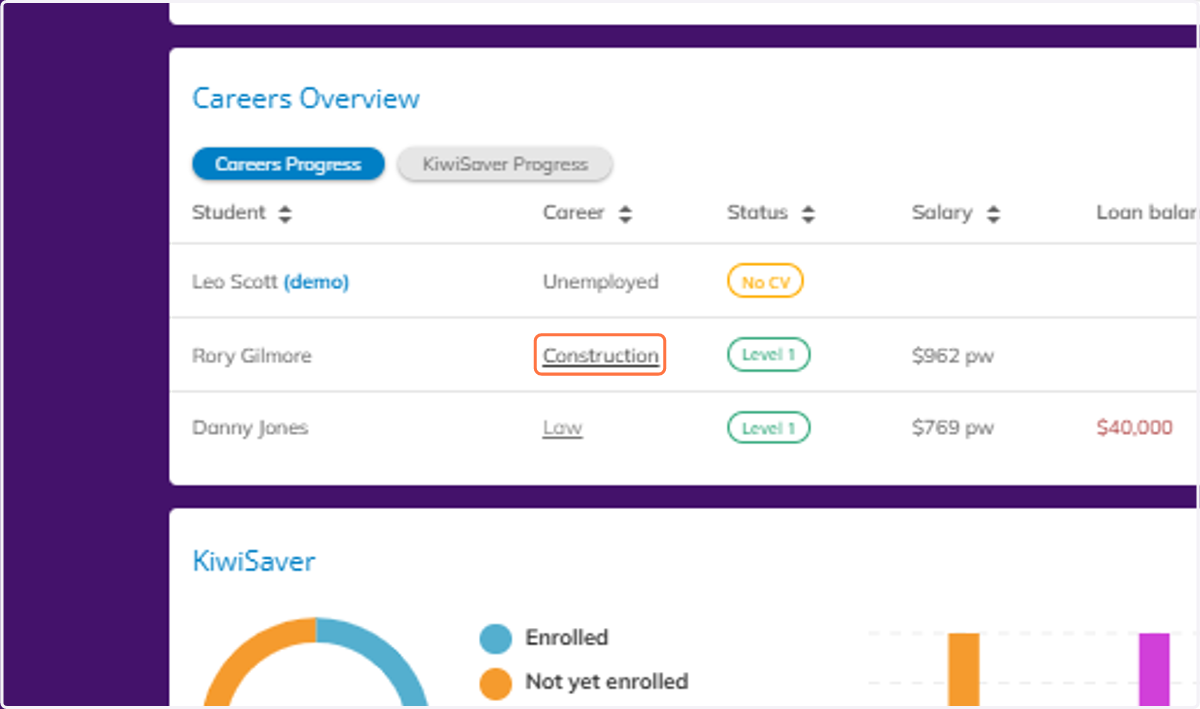Sort table by Status column
The height and width of the screenshot is (709, 1200).
pyautogui.click(x=808, y=214)
